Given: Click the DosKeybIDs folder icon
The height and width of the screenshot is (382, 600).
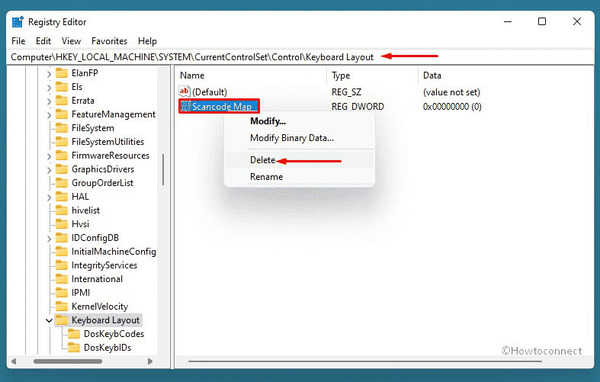Looking at the screenshot, I should pyautogui.click(x=74, y=348).
